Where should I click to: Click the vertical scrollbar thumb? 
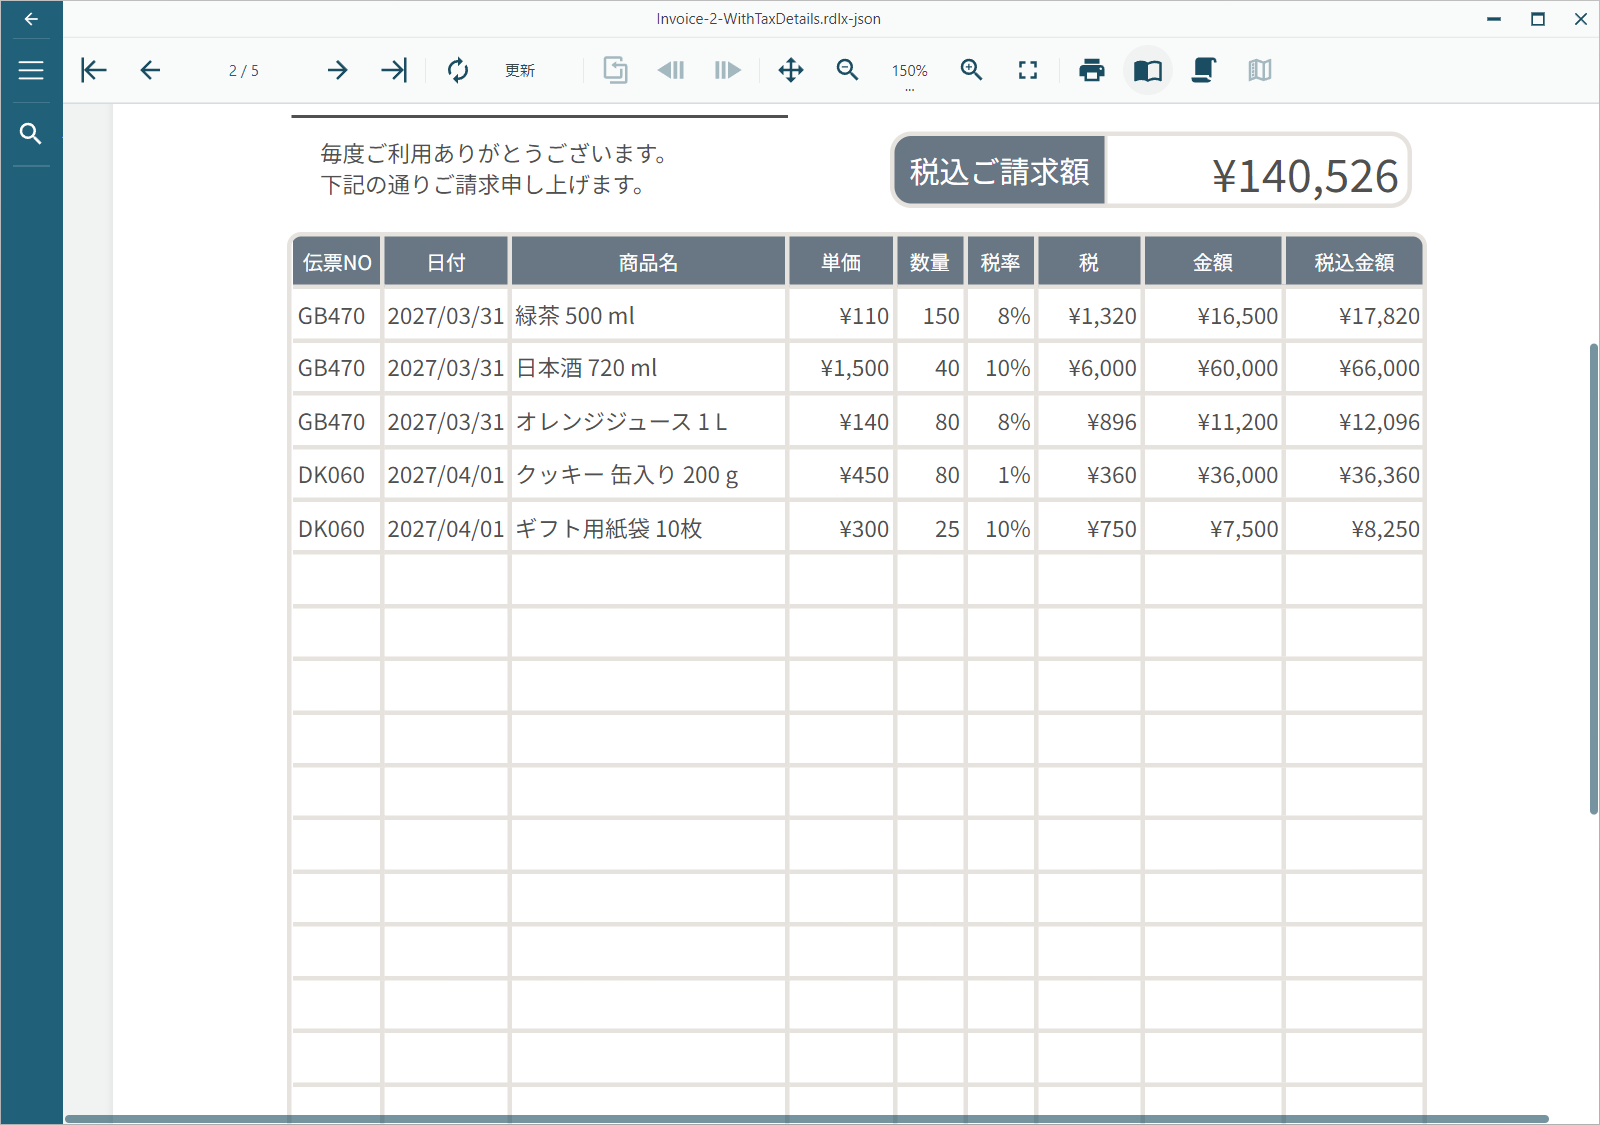1593,579
